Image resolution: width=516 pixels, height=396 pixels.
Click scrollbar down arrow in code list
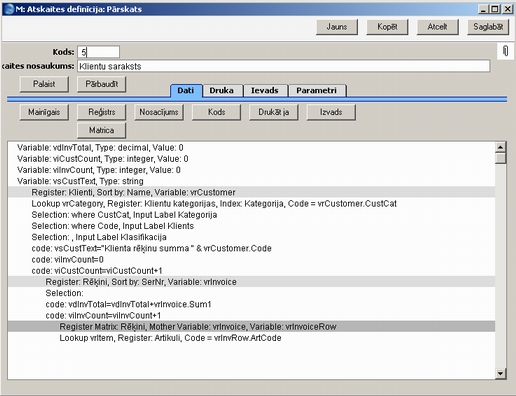500,373
